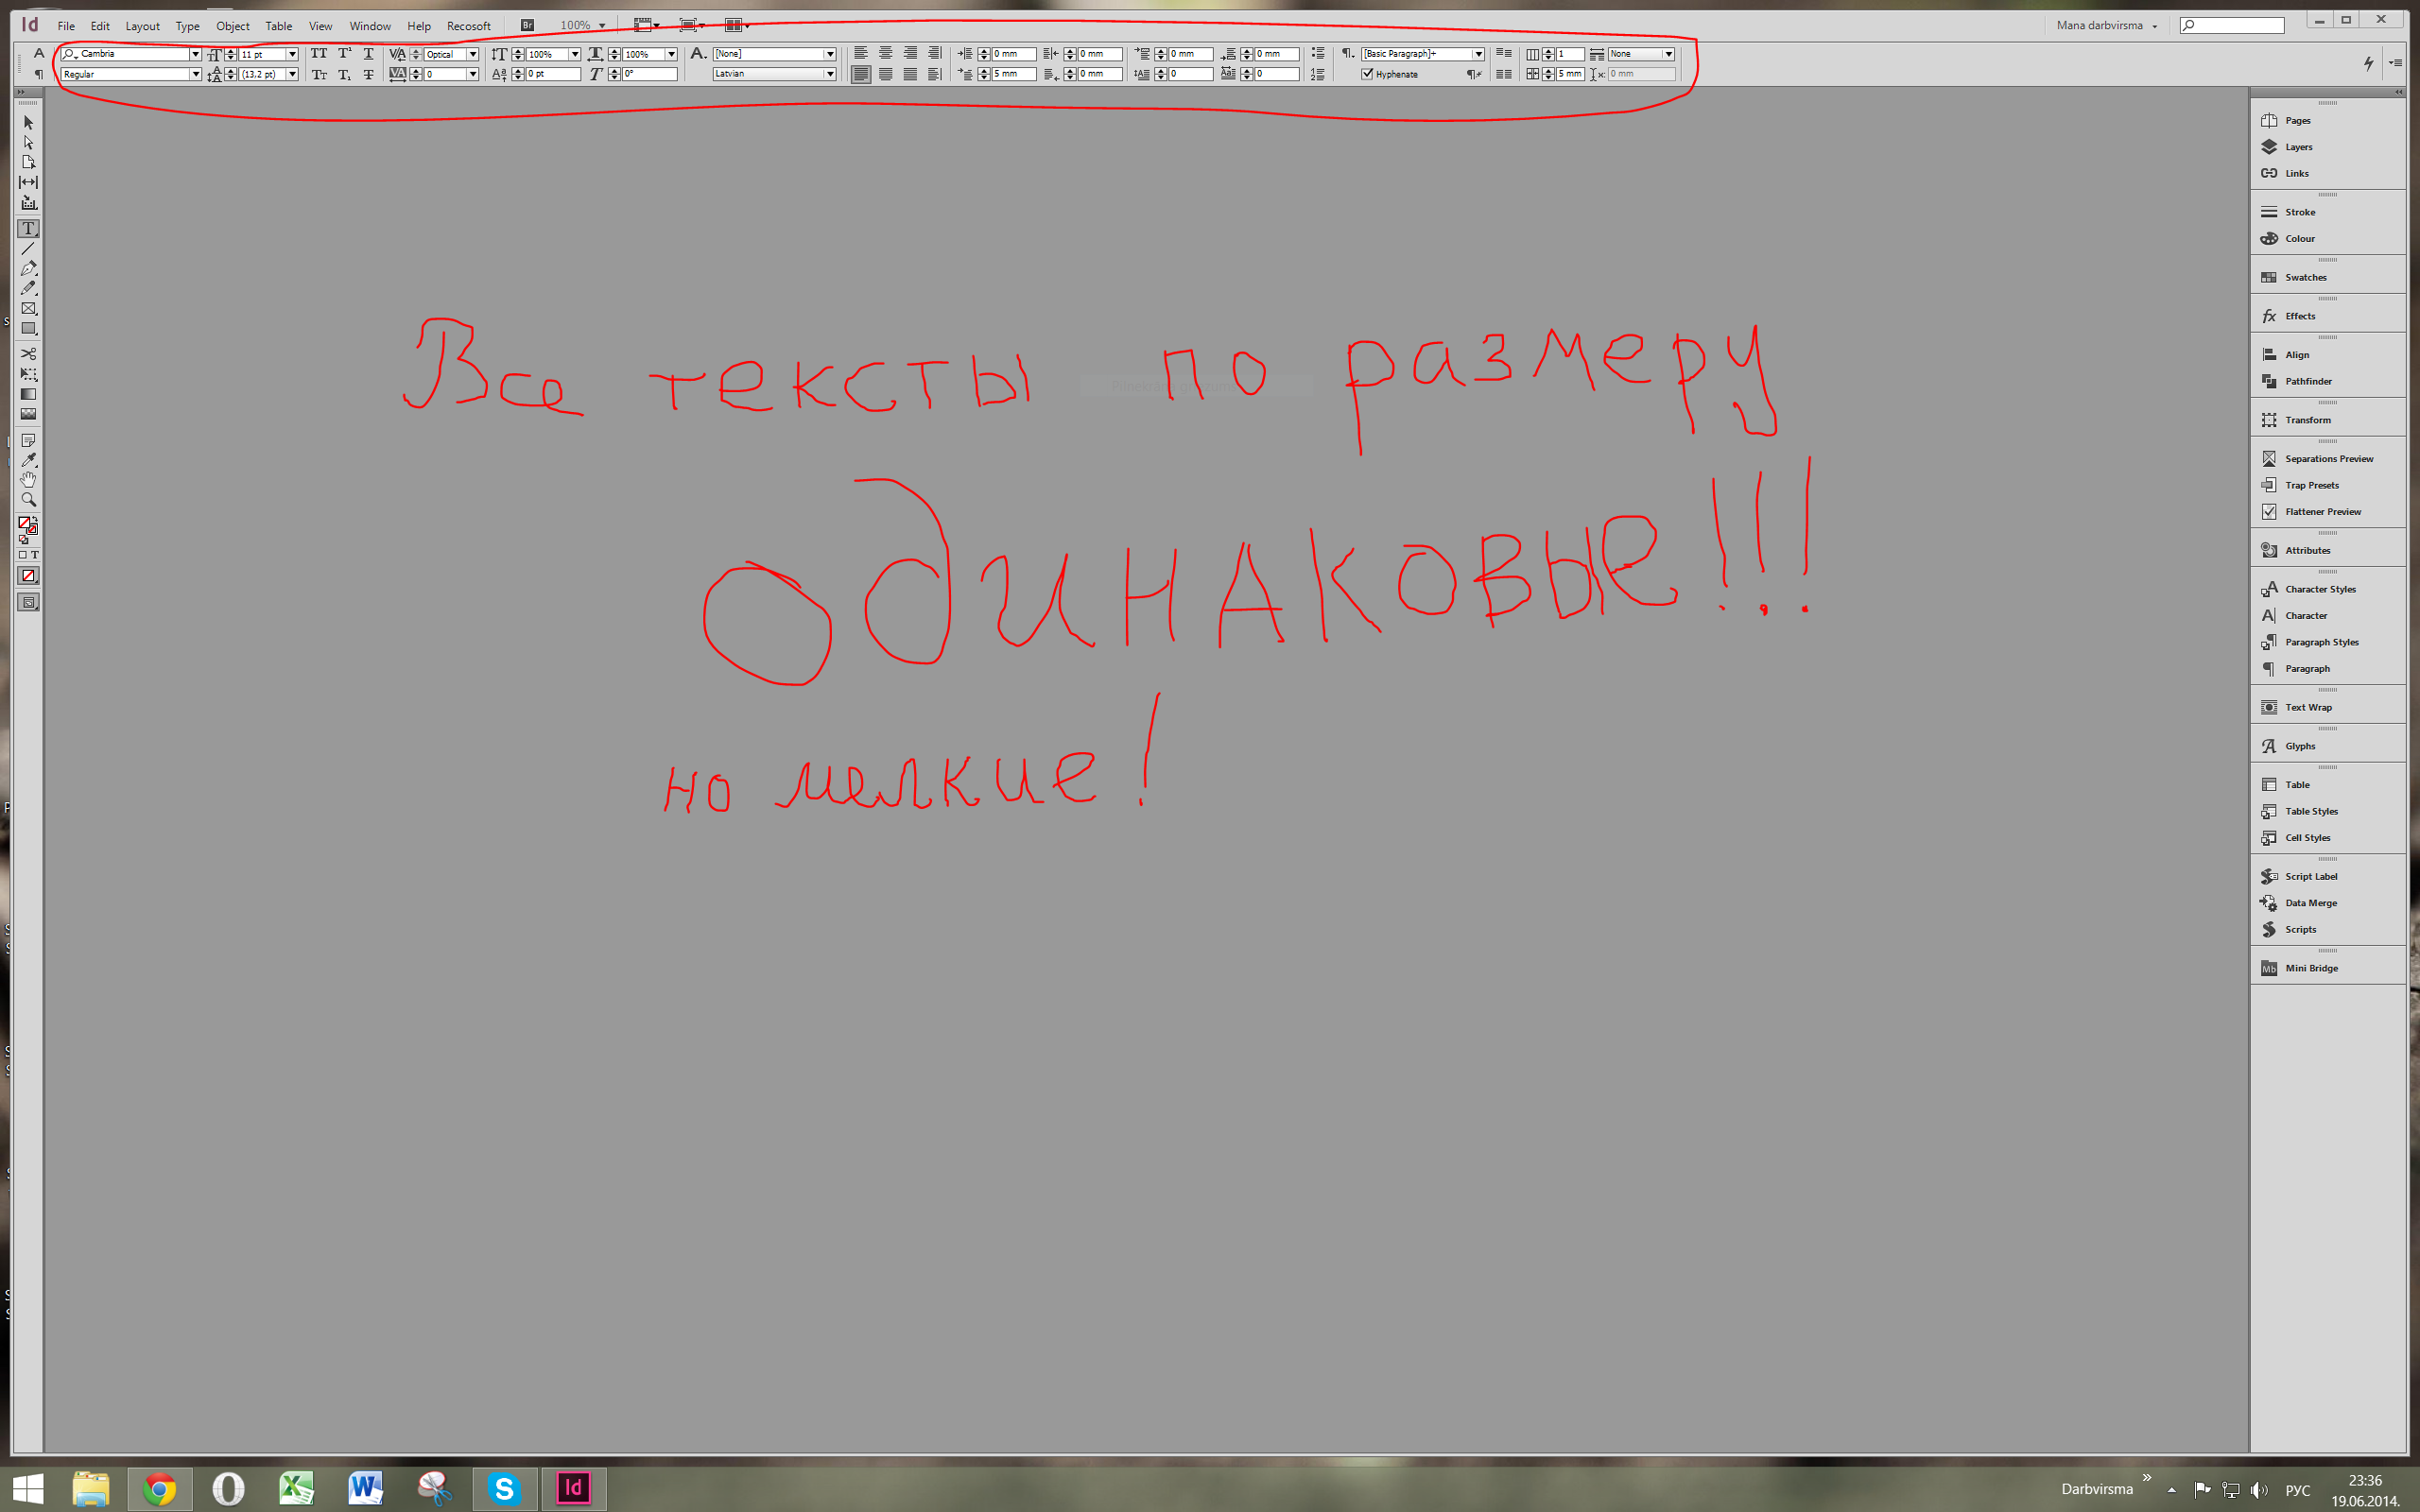Enable left-align paragraph alignment
Viewport: 2420px width, 1512px height.
[x=860, y=53]
